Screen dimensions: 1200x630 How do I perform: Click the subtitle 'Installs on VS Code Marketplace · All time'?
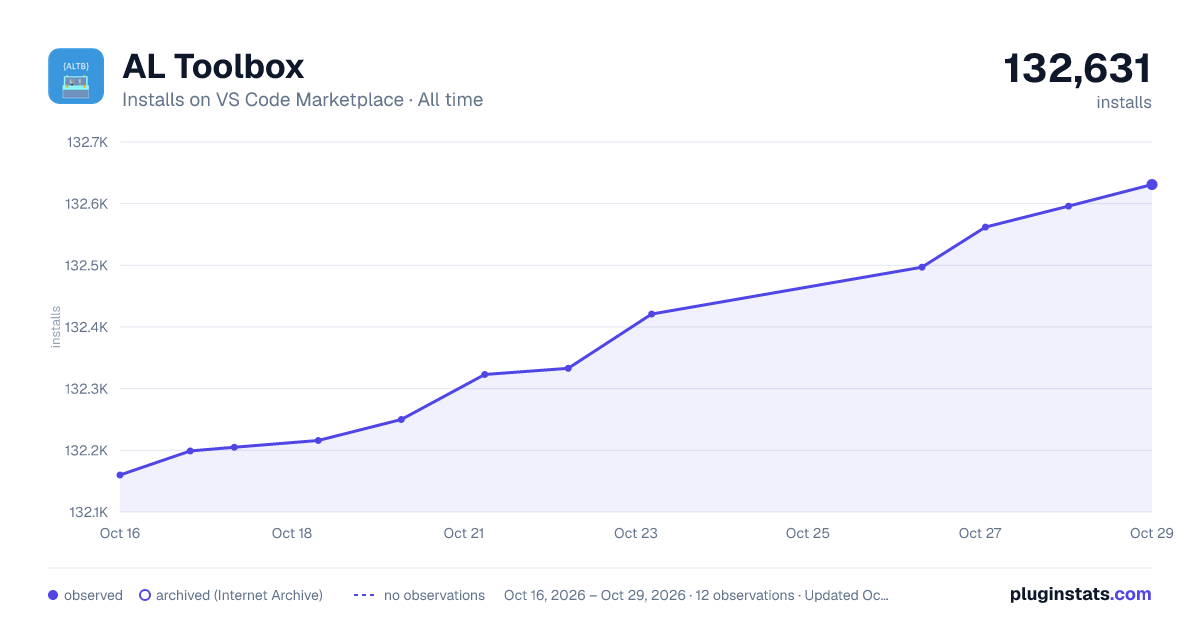tap(302, 100)
